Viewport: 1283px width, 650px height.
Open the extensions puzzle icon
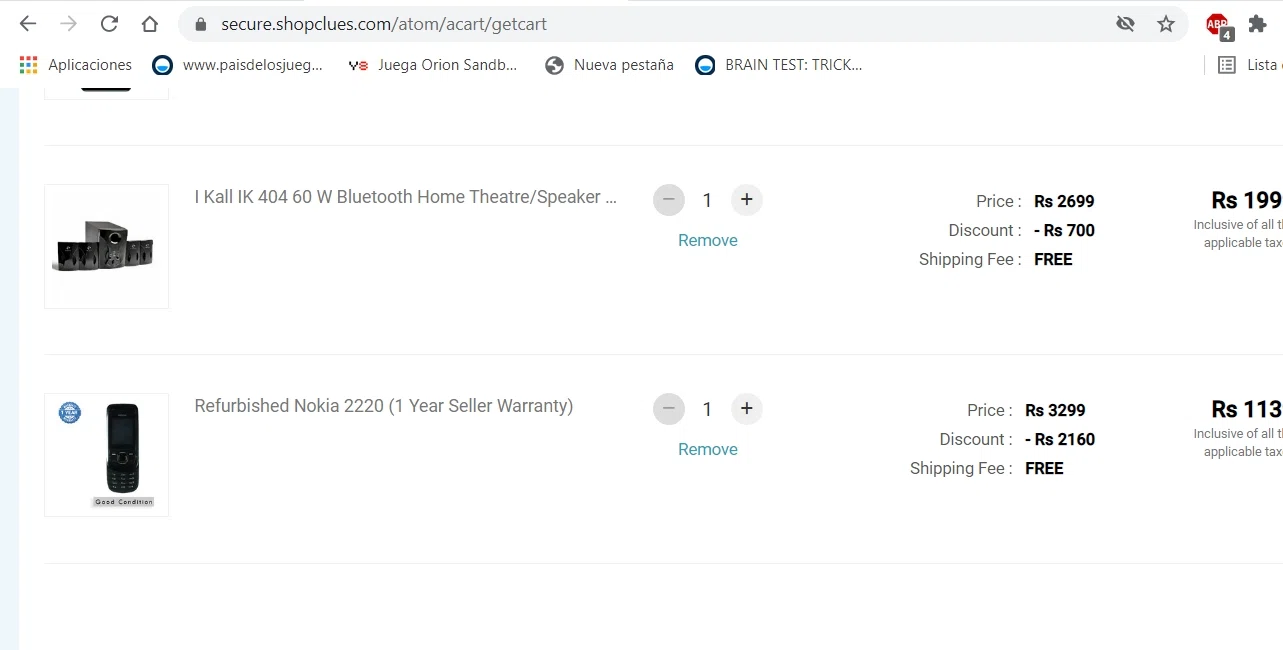pyautogui.click(x=1257, y=24)
